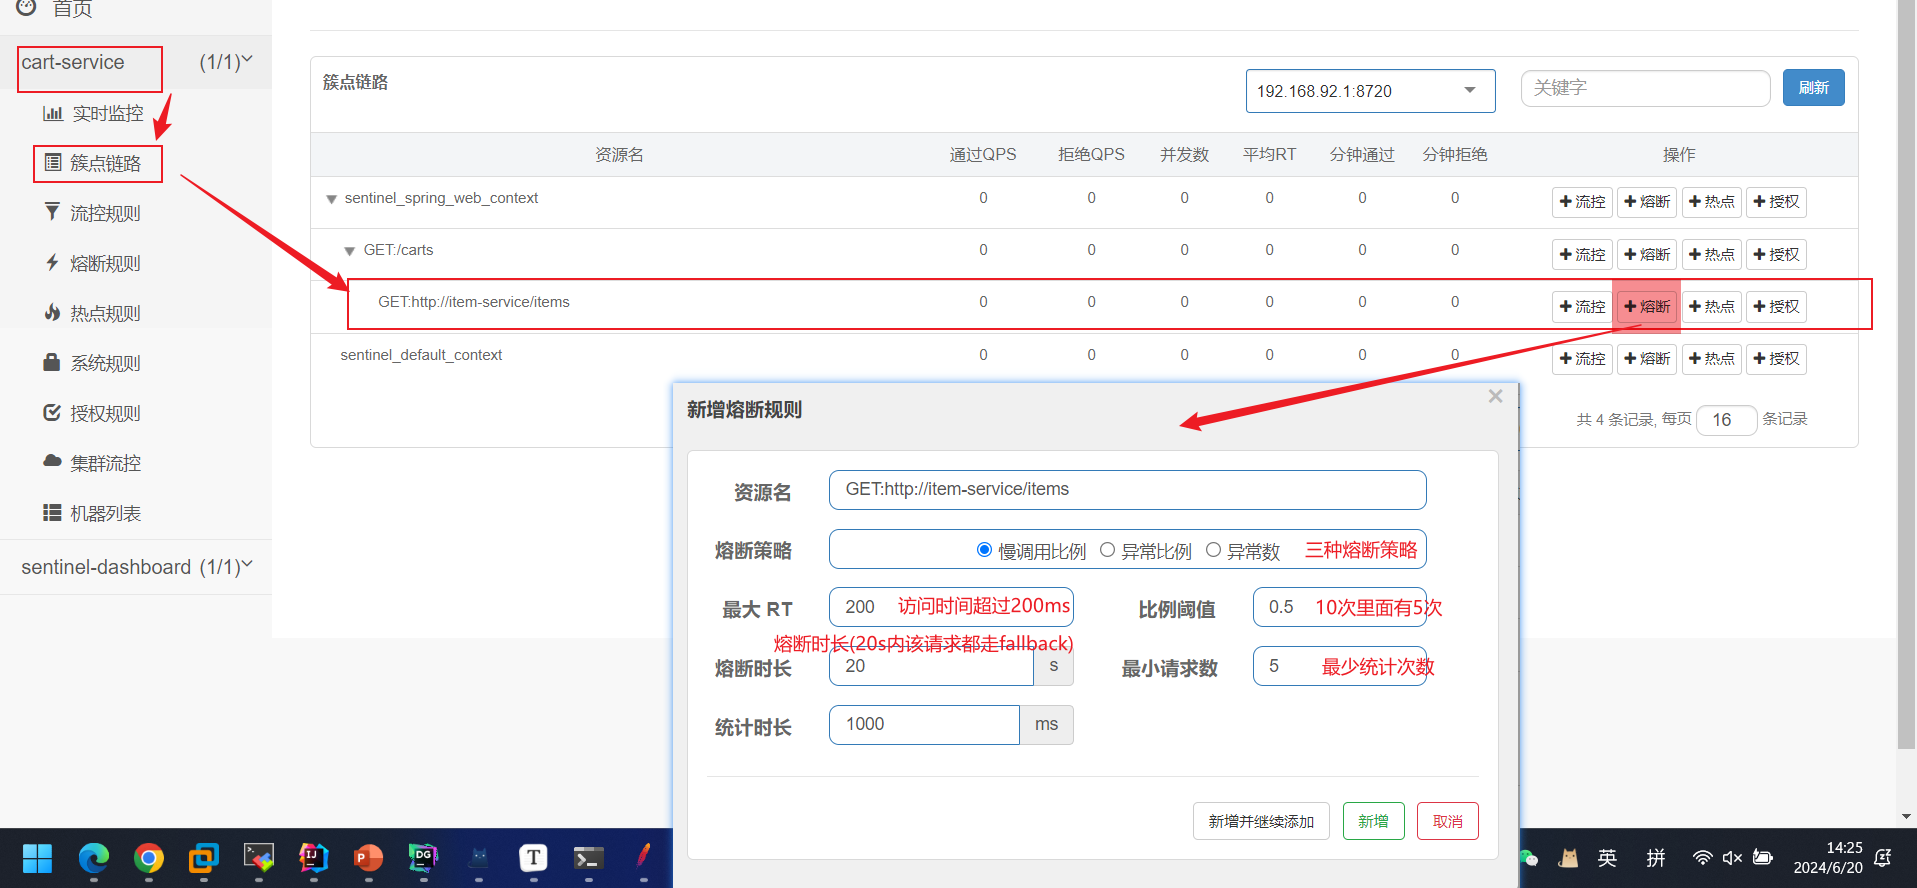The height and width of the screenshot is (888, 1917).
Task: Click the 最小请求数 field with 5
Action: (1339, 666)
